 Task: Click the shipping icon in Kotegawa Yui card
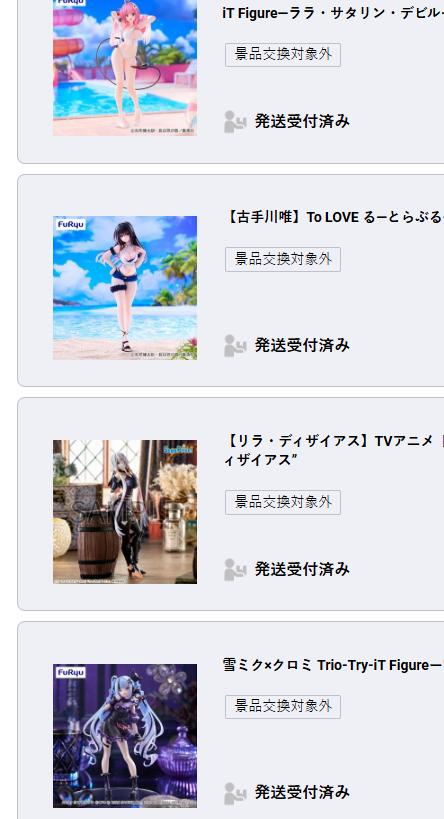tap(235, 345)
